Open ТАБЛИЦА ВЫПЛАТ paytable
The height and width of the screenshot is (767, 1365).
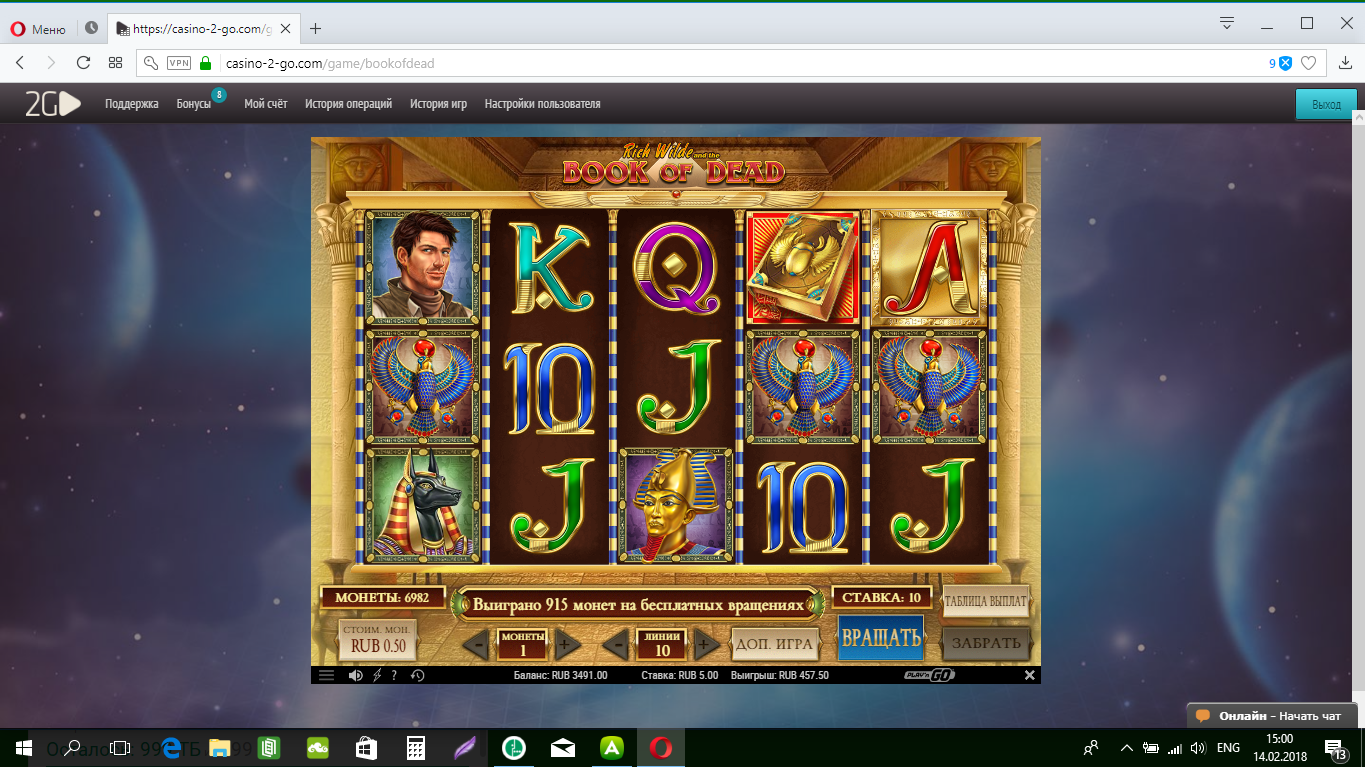click(986, 601)
